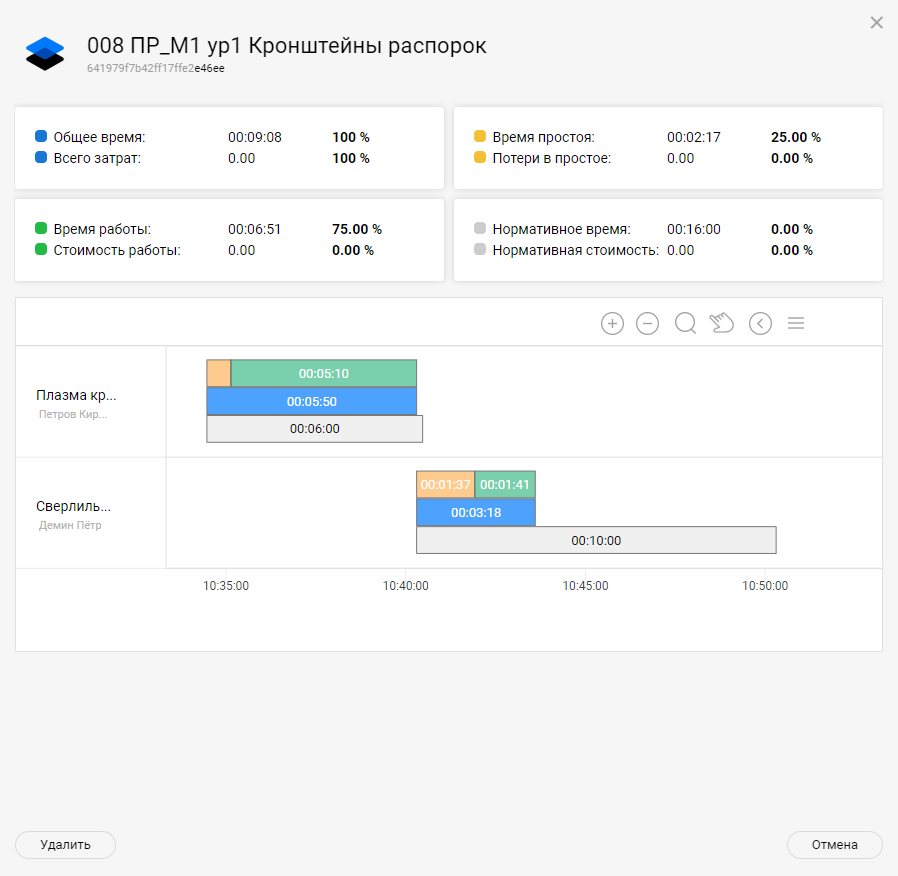This screenshot has height=876, width=898.
Task: Click the blue Всего затрат legend marker
Action: coord(41,157)
